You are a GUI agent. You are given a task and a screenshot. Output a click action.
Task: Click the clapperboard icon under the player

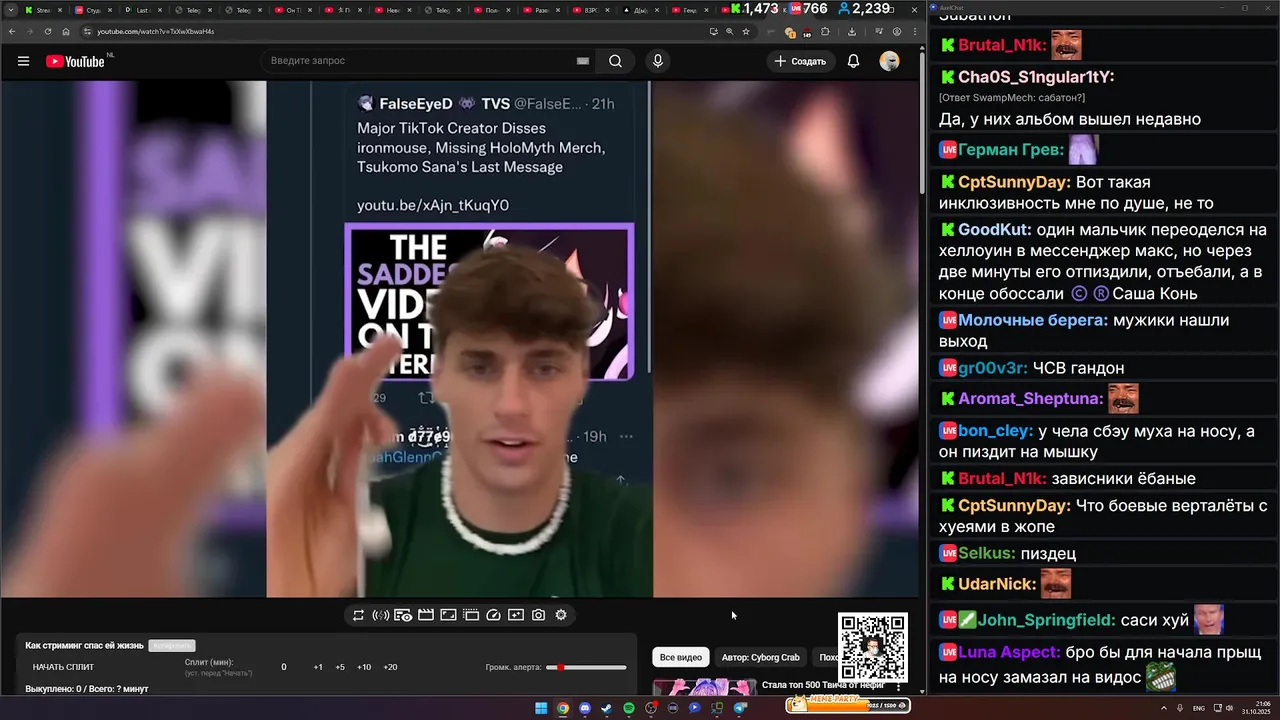[x=425, y=615]
